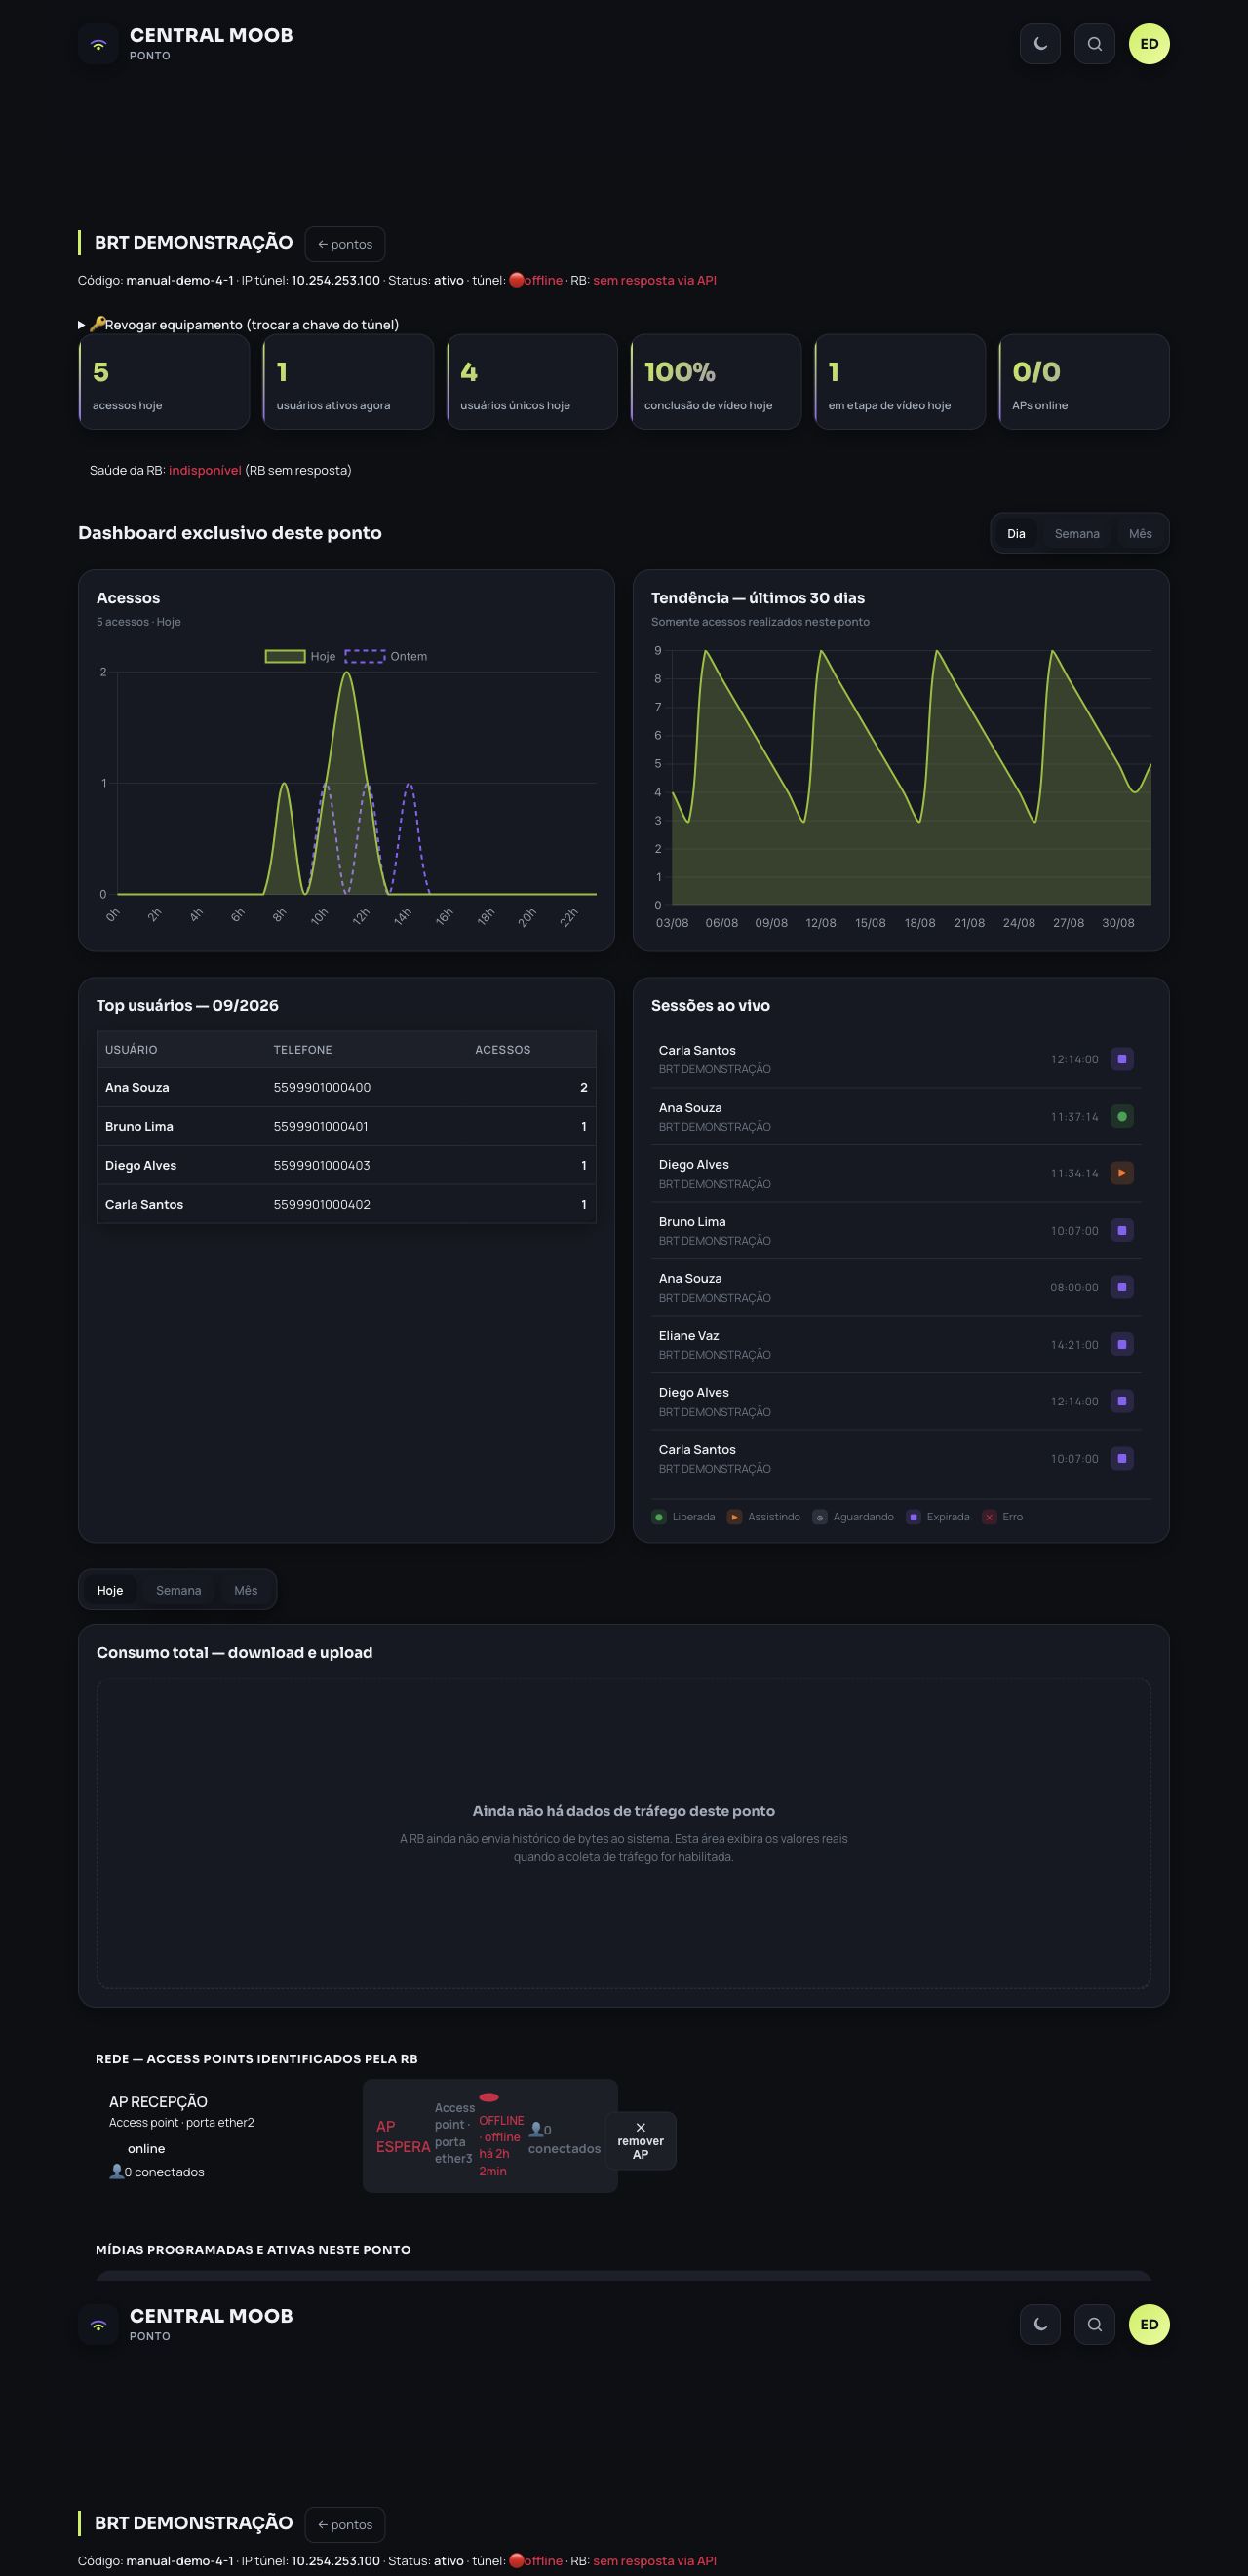Screen dimensions: 1248x2576
Task: Click Ana Souza 11:37:14 liberada status icon
Action: [1122, 1116]
